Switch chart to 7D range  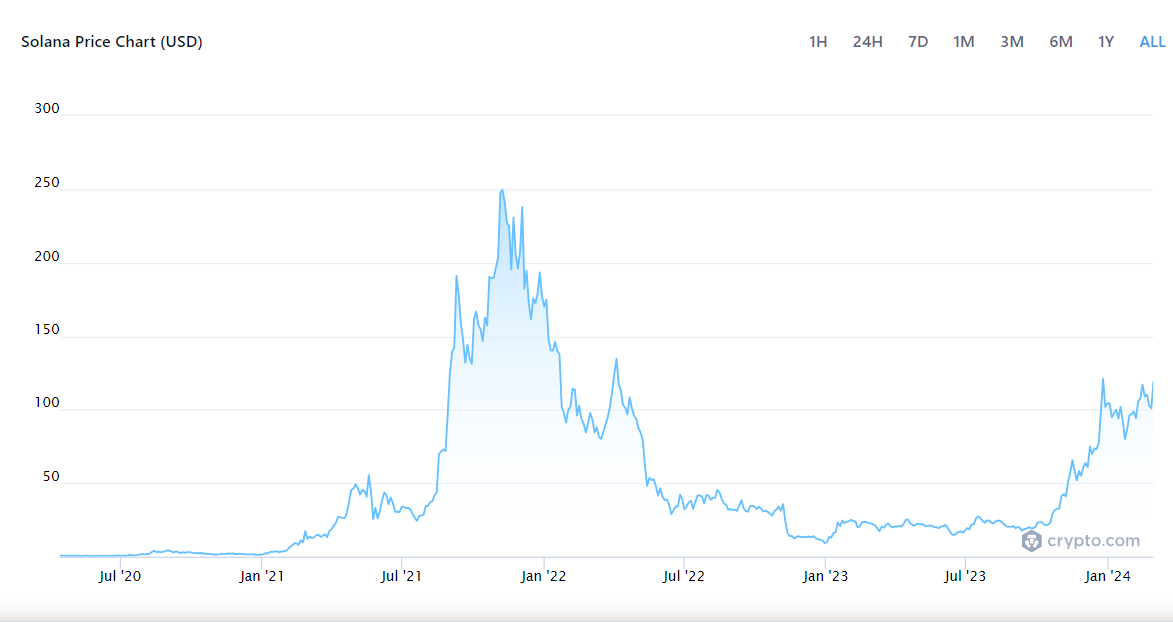(918, 42)
